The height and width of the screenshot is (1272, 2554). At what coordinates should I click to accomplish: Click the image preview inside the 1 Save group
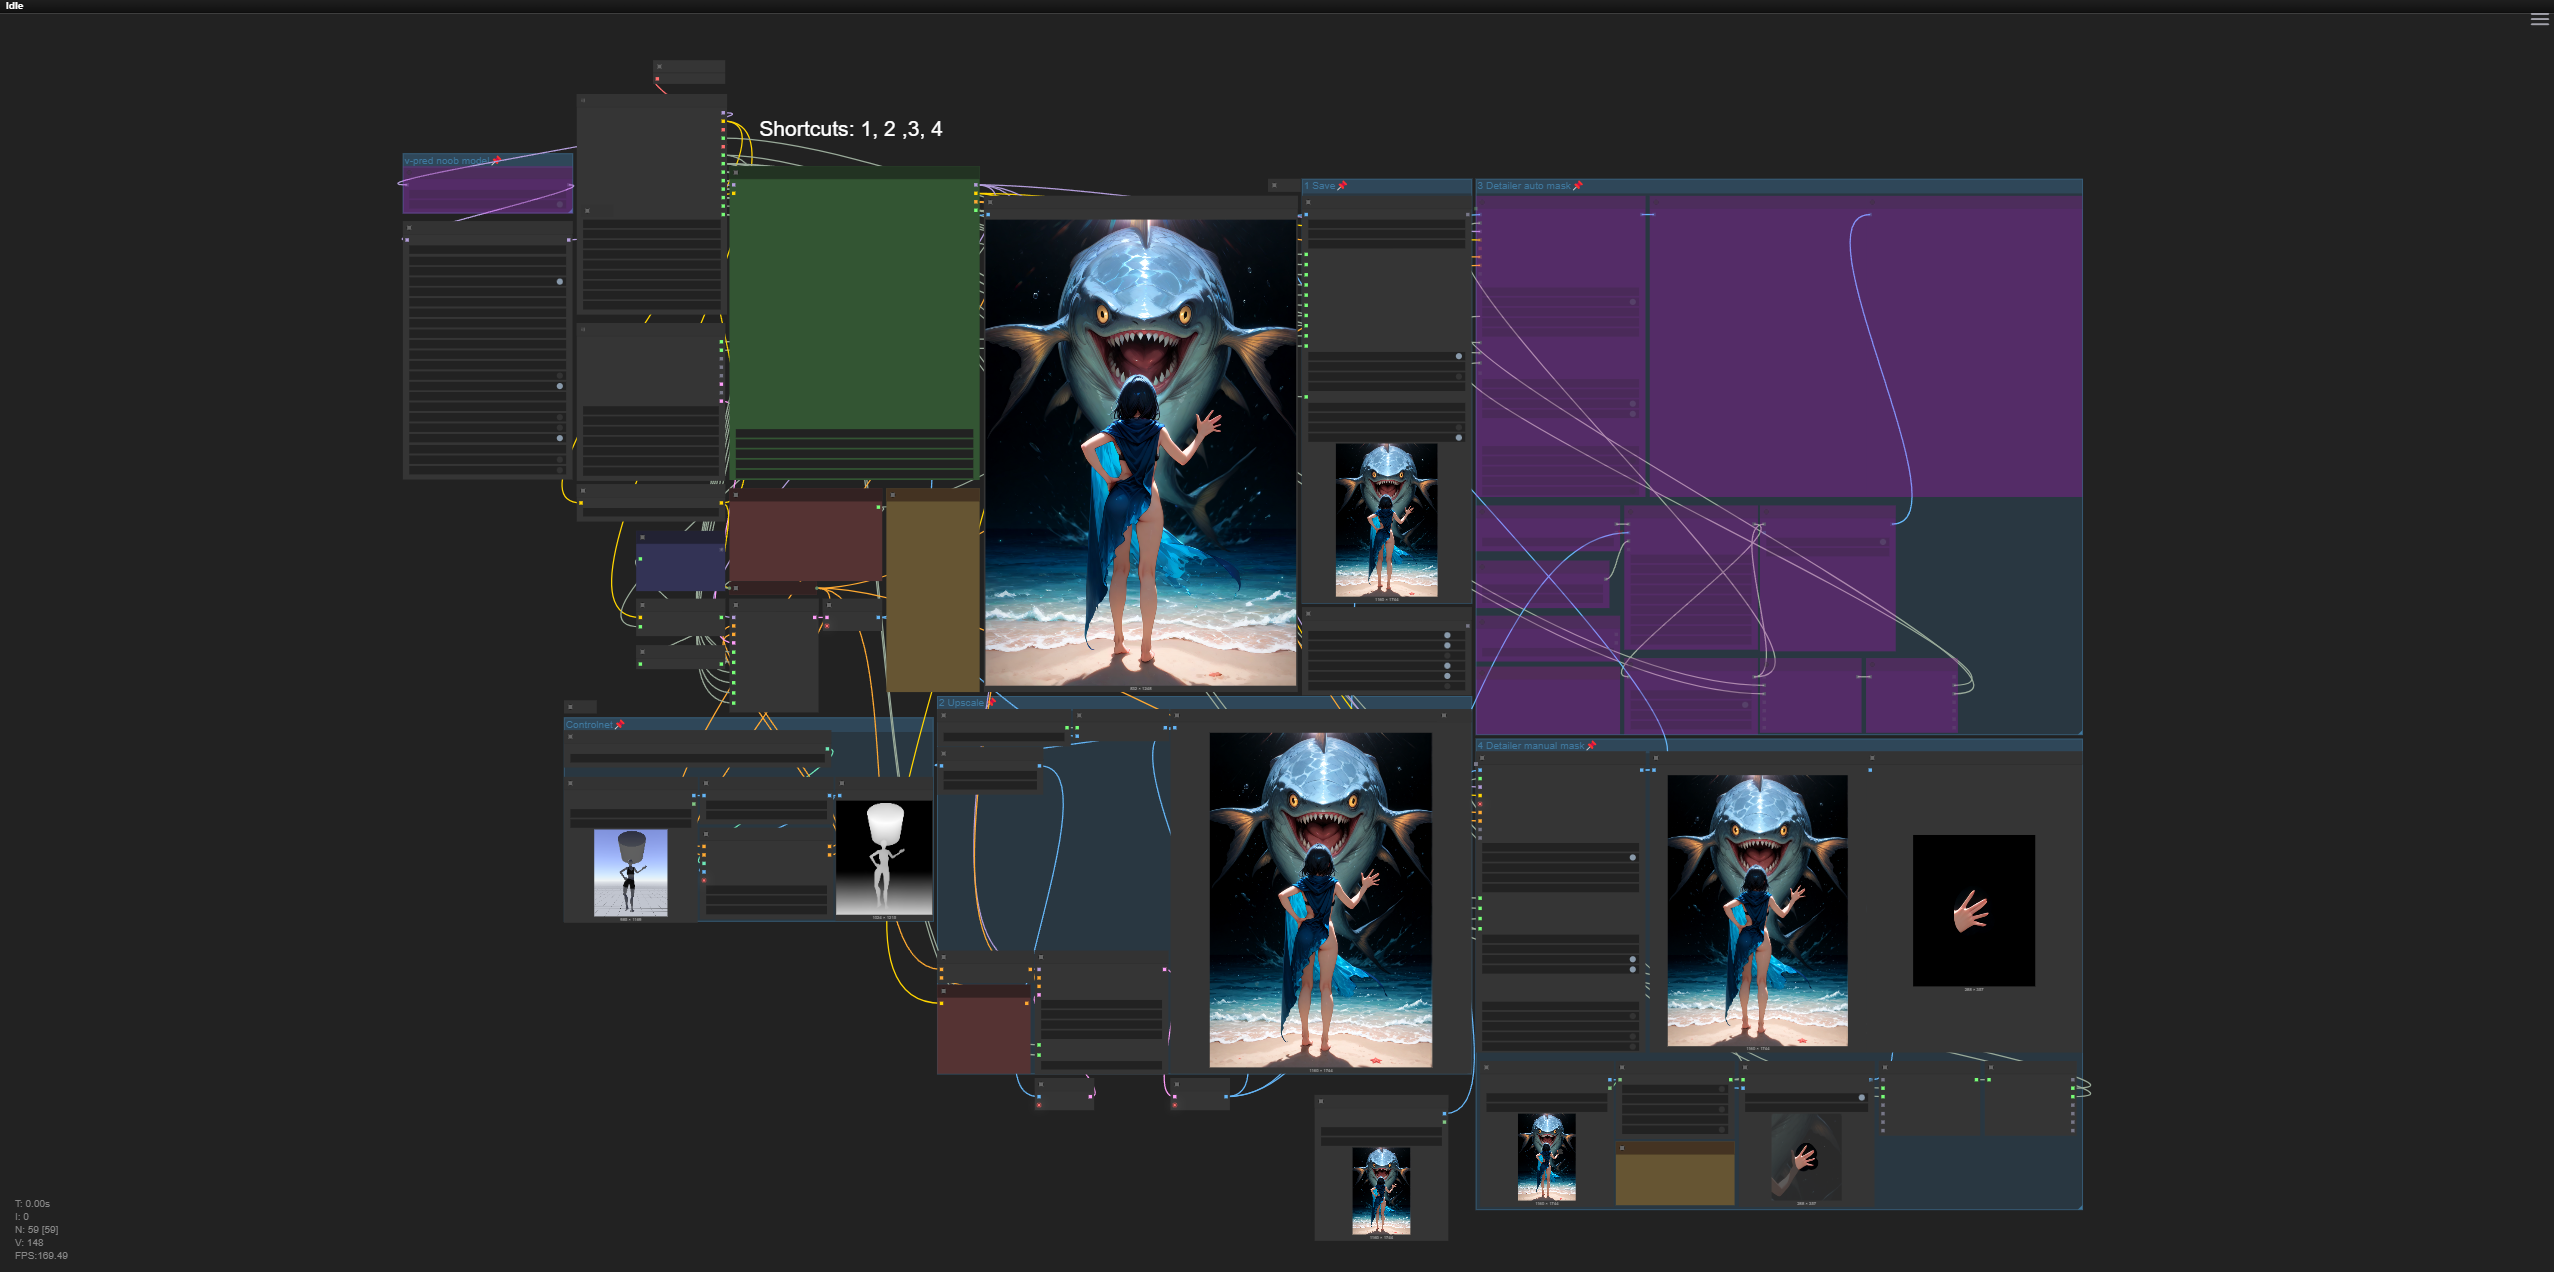(1386, 521)
